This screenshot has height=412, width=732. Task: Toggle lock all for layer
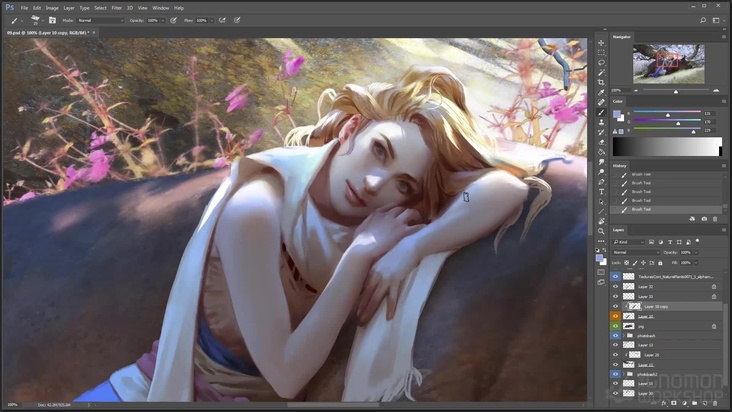click(x=660, y=263)
